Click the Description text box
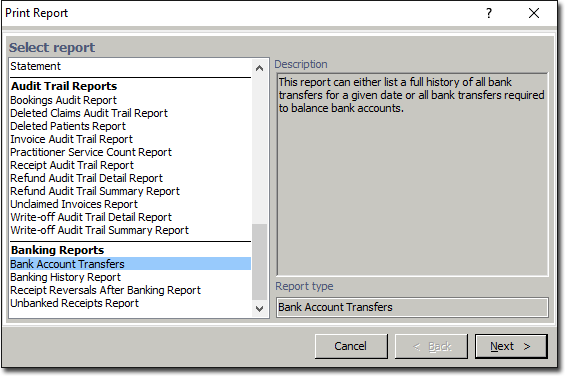This screenshot has height=376, width=565. [x=412, y=174]
